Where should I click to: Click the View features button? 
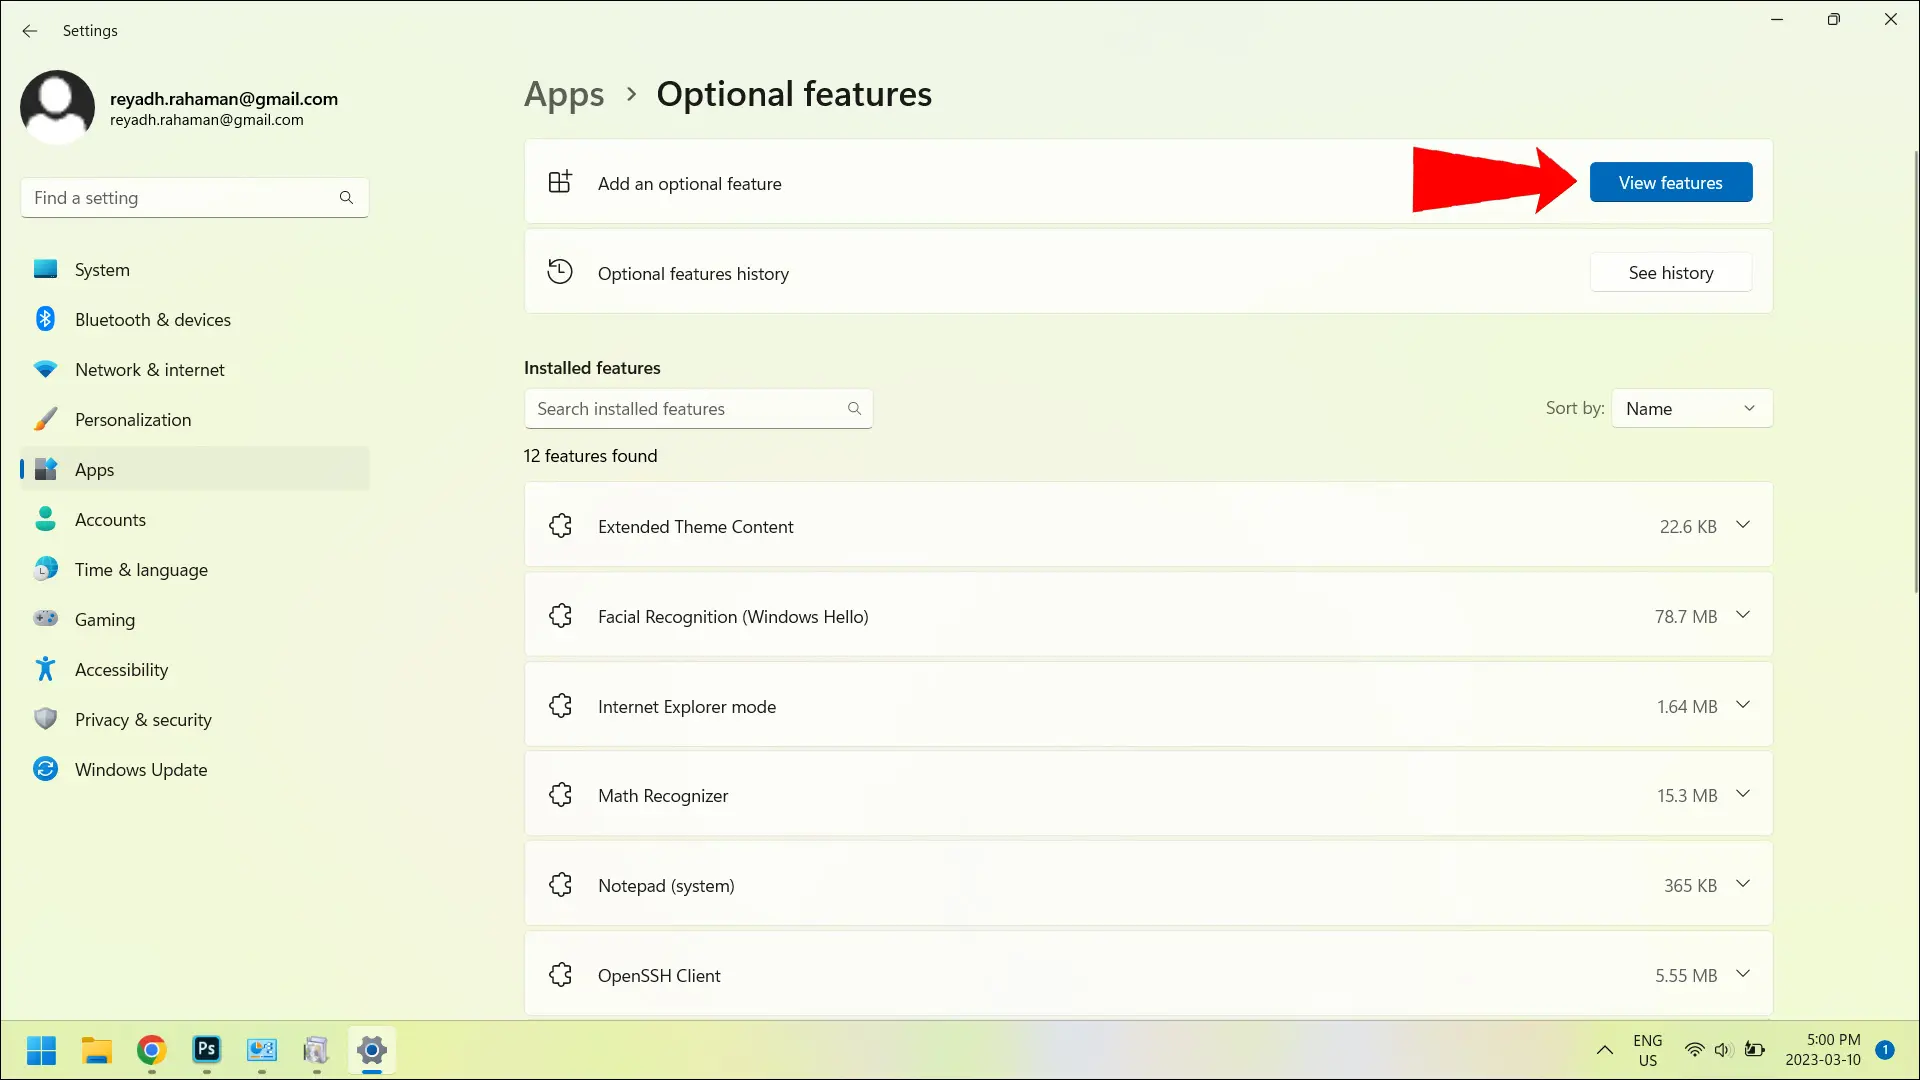pos(1671,182)
